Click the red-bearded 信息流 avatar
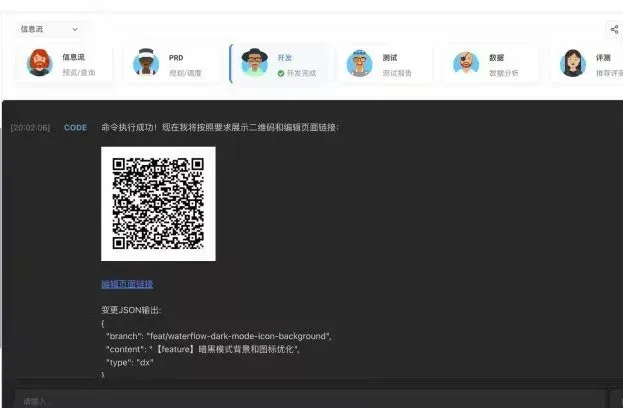The height and width of the screenshot is (408, 623). (x=39, y=62)
